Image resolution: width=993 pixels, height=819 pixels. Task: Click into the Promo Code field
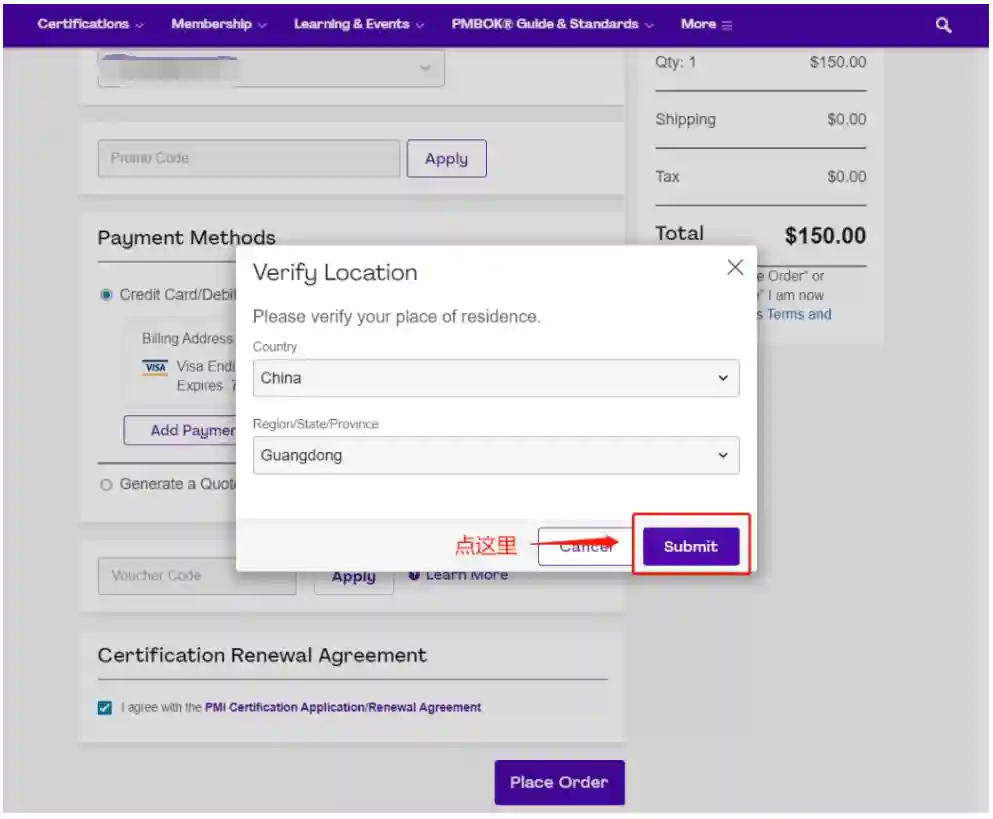tap(248, 159)
